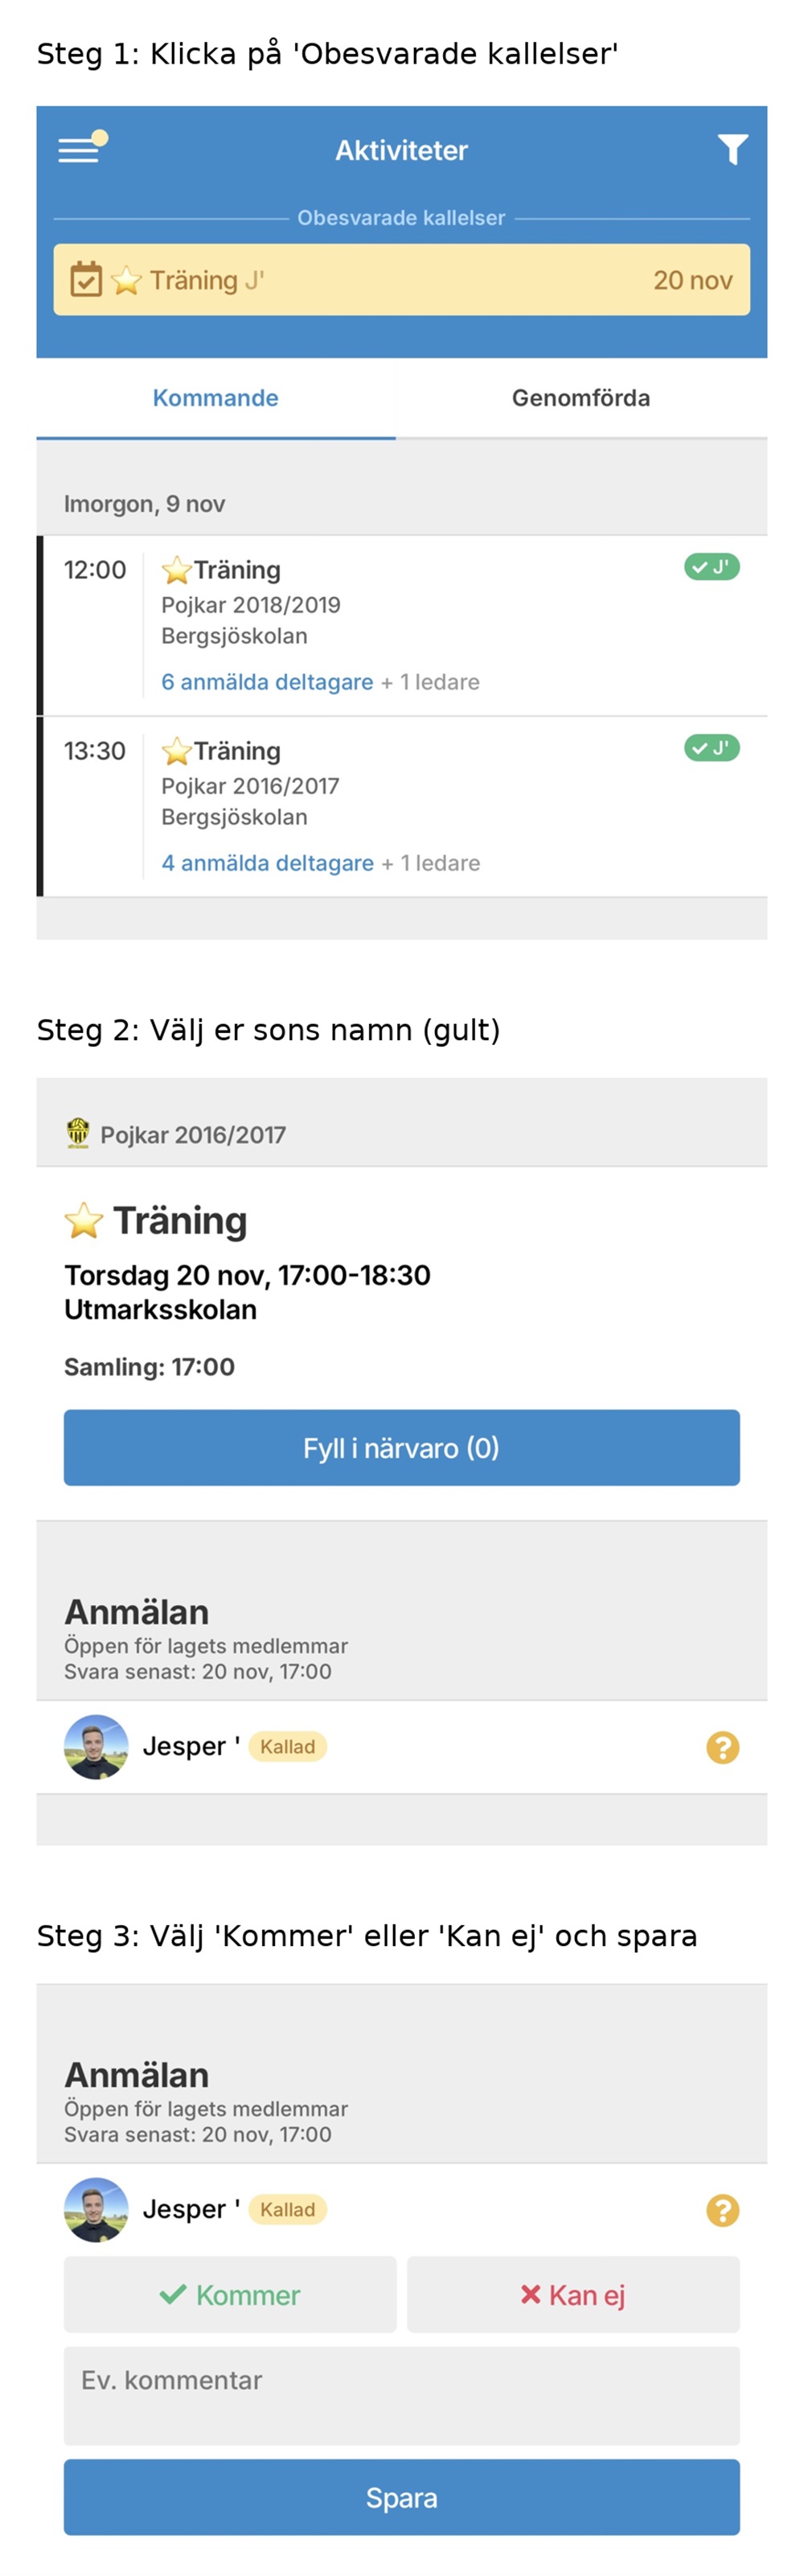Click first yellow question mark beside Jesper
The width and height of the screenshot is (804, 2576).
(722, 1747)
